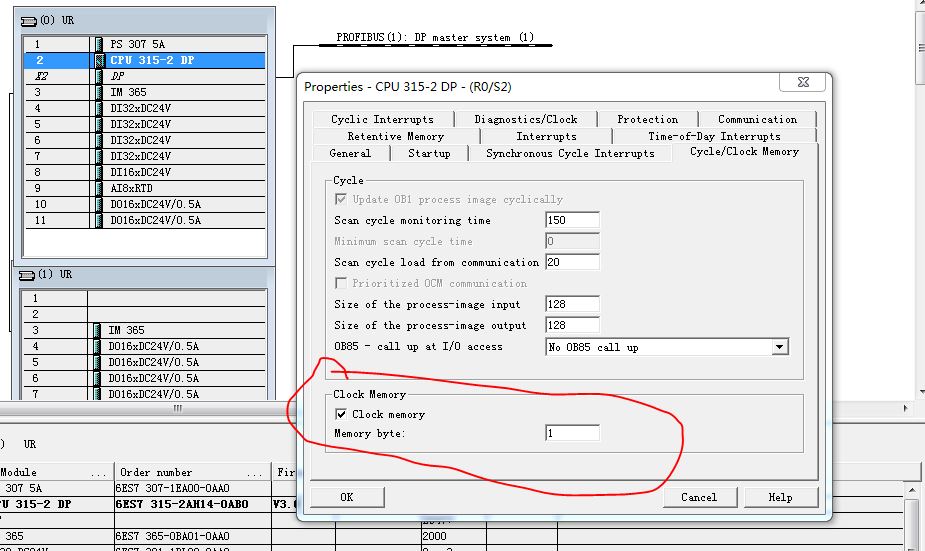Click the right arrow of the horizontal scrollbar
The height and width of the screenshot is (551, 925).
click(x=906, y=408)
